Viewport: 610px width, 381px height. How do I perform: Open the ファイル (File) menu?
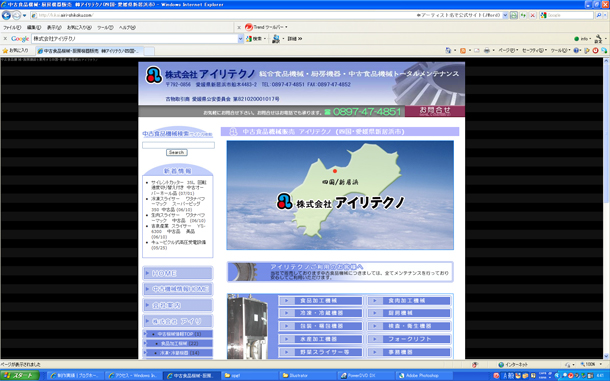(12, 28)
